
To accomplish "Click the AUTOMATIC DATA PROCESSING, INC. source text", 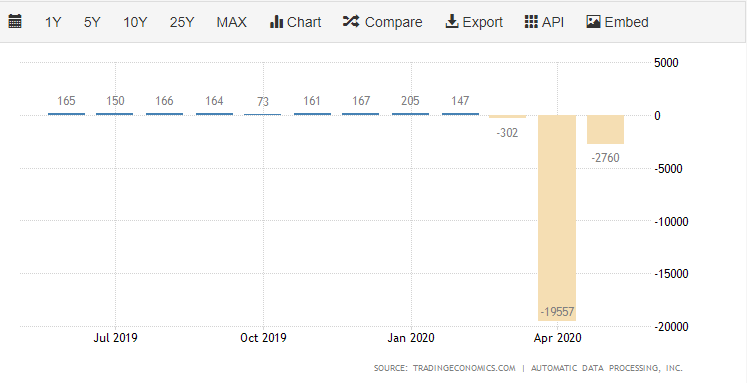I will [x=607, y=368].
